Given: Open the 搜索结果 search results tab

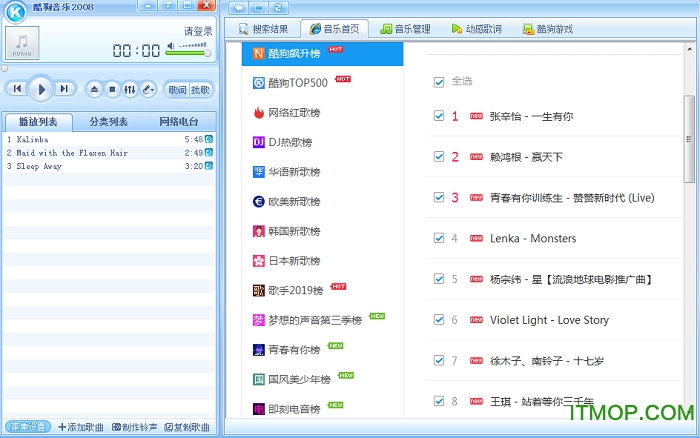Looking at the screenshot, I should point(263,29).
